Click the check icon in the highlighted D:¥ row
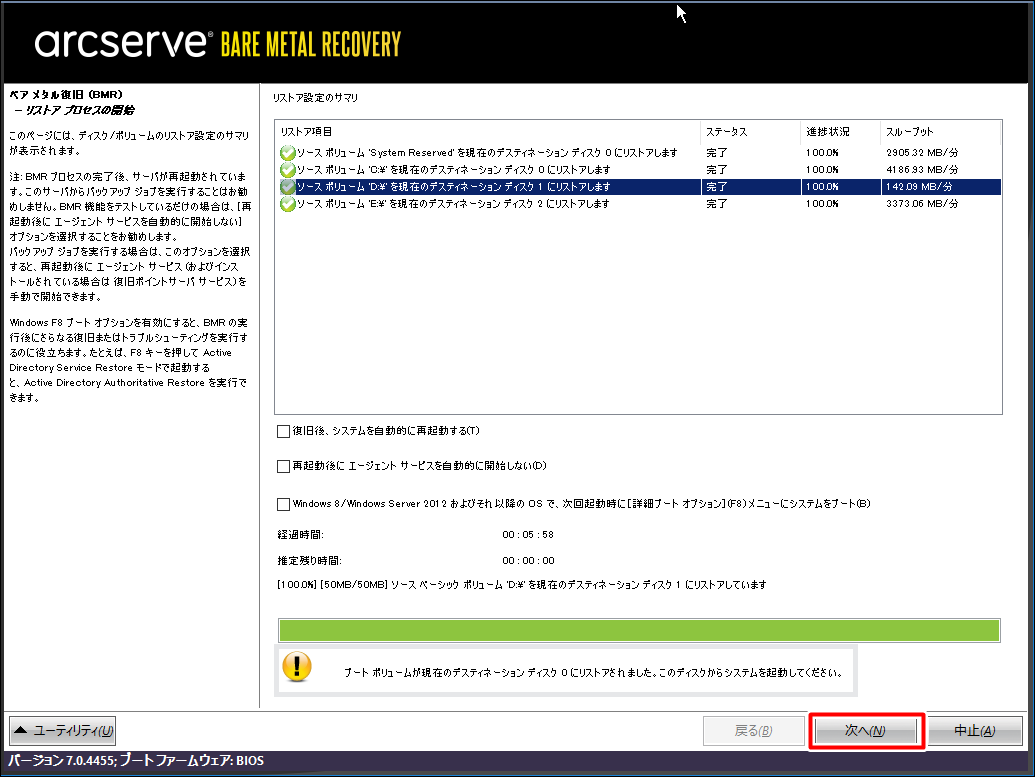This screenshot has width=1035, height=777. click(287, 187)
